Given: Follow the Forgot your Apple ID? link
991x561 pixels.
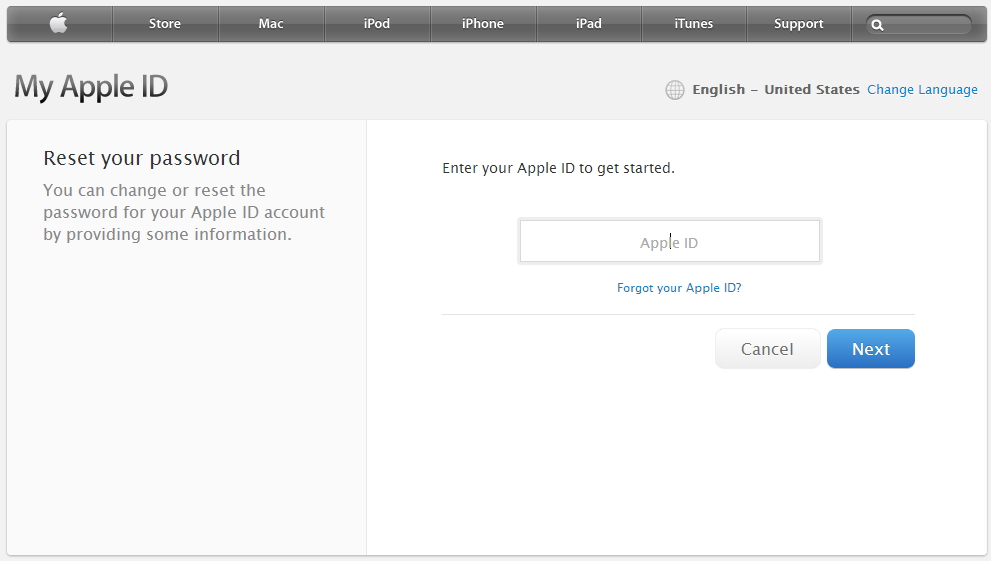Looking at the screenshot, I should point(679,288).
